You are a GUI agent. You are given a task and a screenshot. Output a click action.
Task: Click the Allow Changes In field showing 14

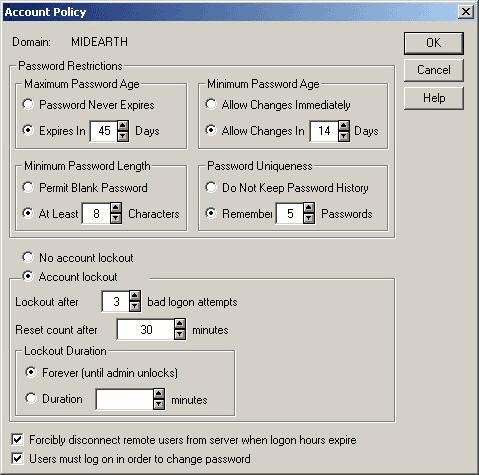[x=324, y=131]
